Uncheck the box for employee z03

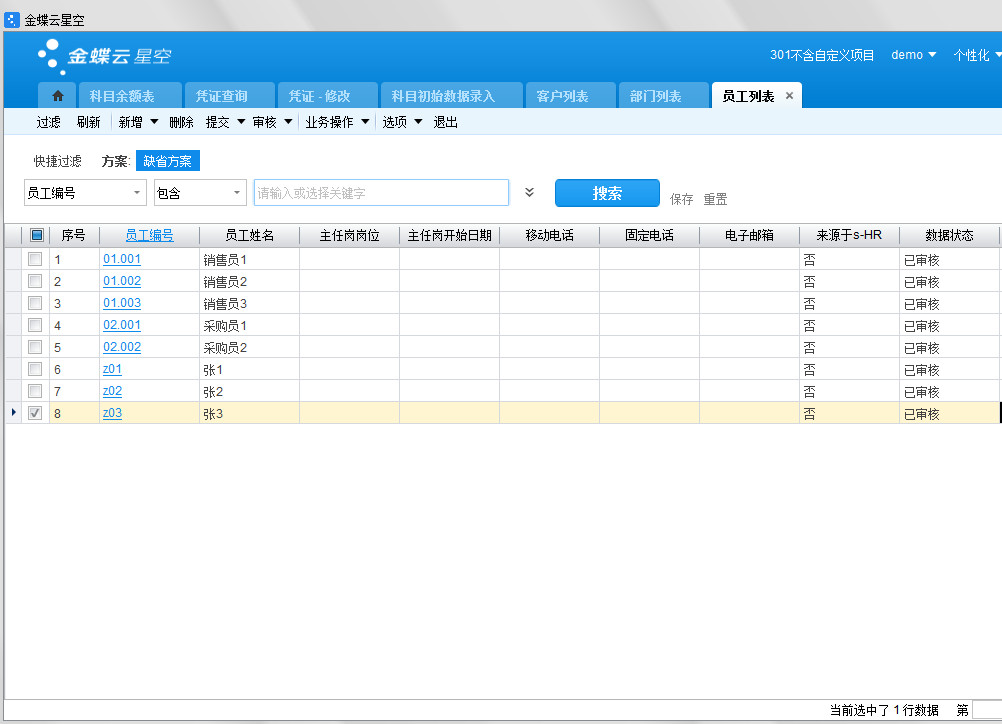pos(36,414)
